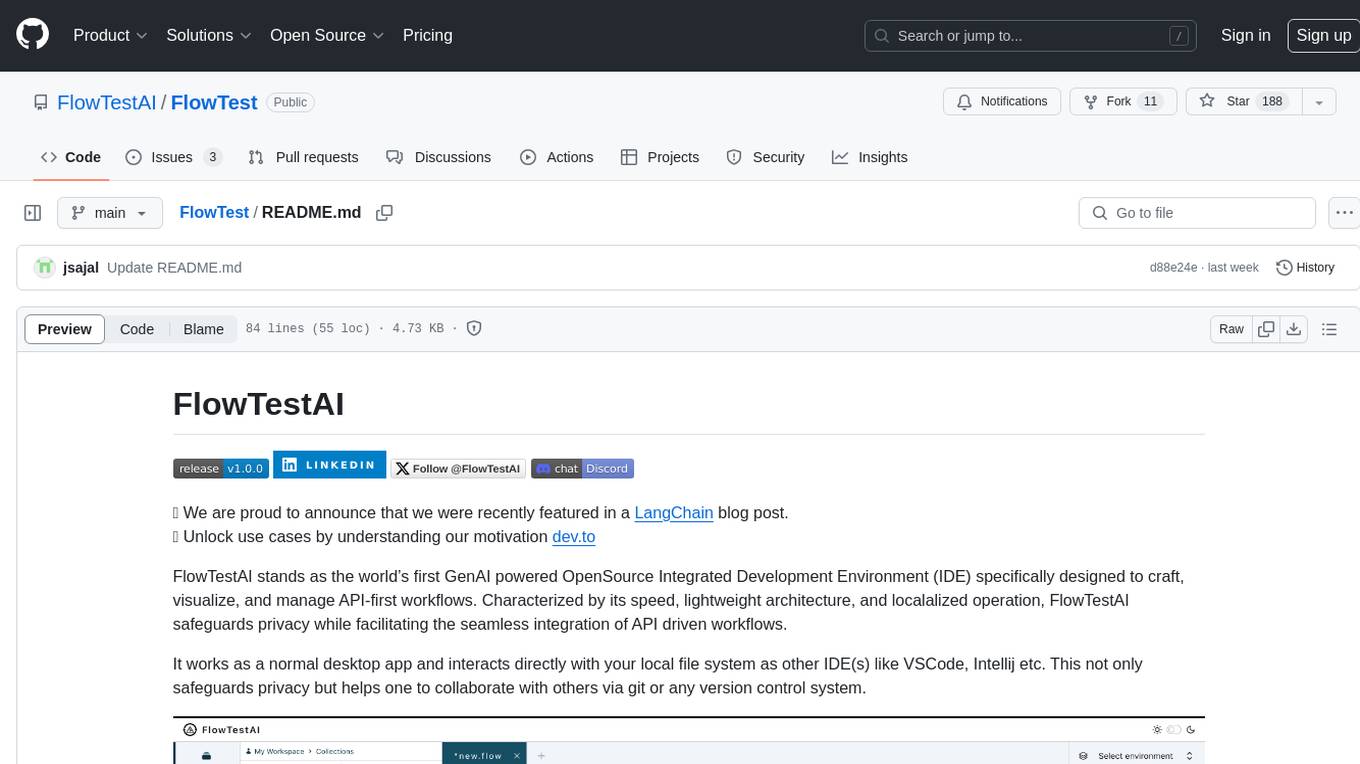Open jsajal's avatar

(44, 267)
